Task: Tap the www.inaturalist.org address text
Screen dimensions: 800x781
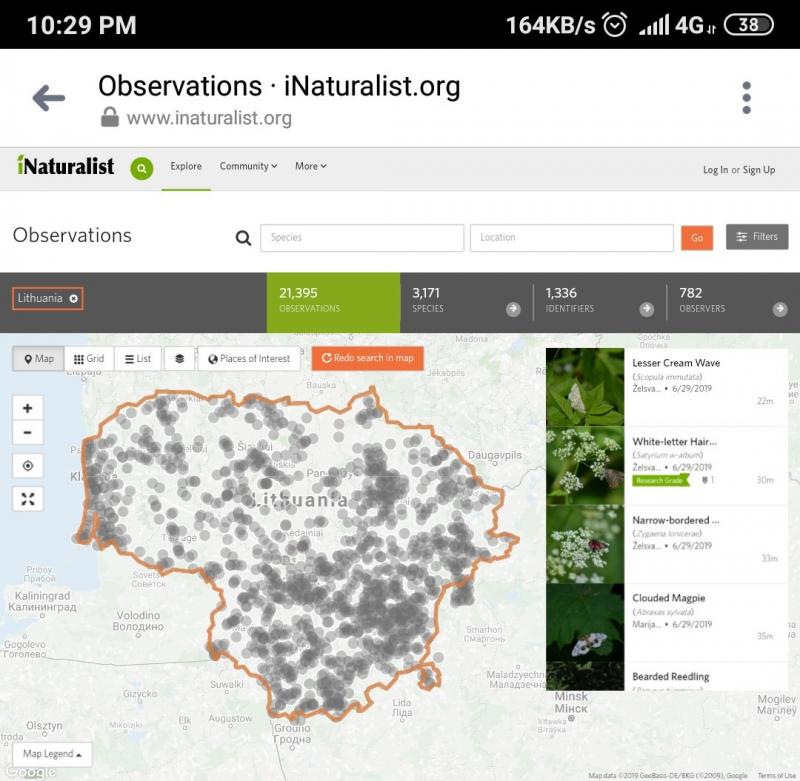Action: pyautogui.click(x=209, y=118)
